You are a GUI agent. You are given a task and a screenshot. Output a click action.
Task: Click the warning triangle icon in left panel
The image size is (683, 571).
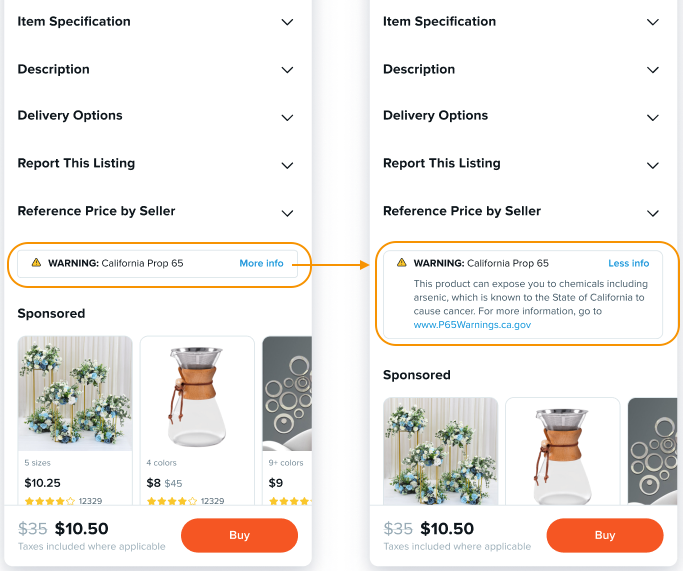[36, 263]
